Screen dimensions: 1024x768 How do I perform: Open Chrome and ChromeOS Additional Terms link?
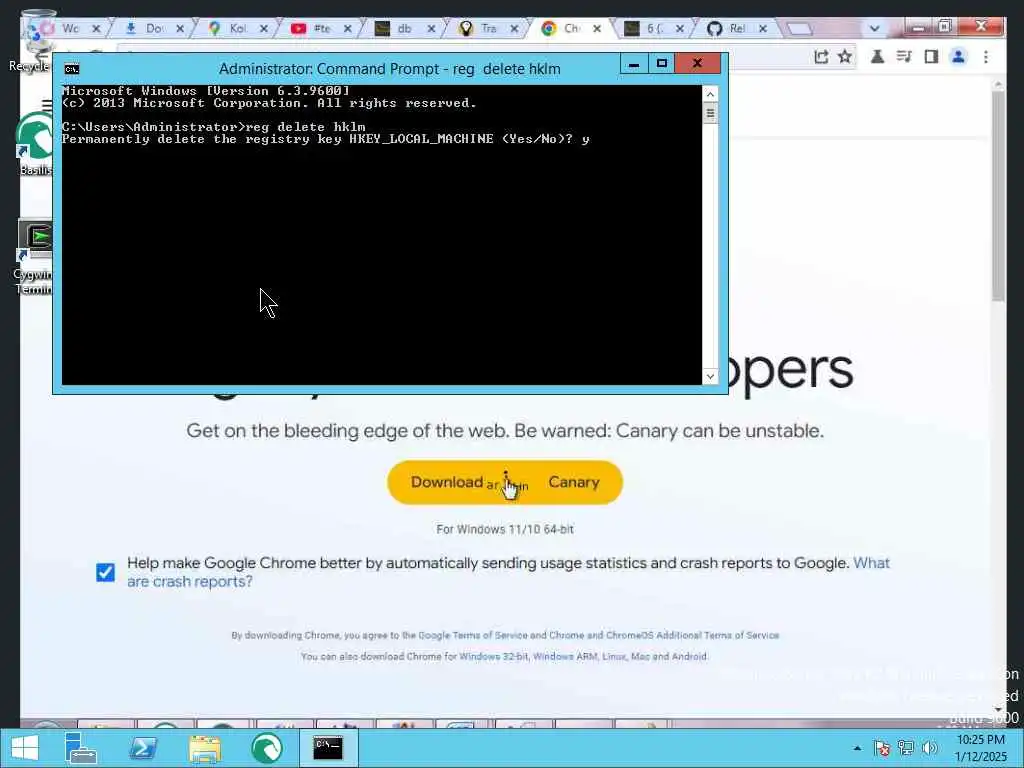664,635
